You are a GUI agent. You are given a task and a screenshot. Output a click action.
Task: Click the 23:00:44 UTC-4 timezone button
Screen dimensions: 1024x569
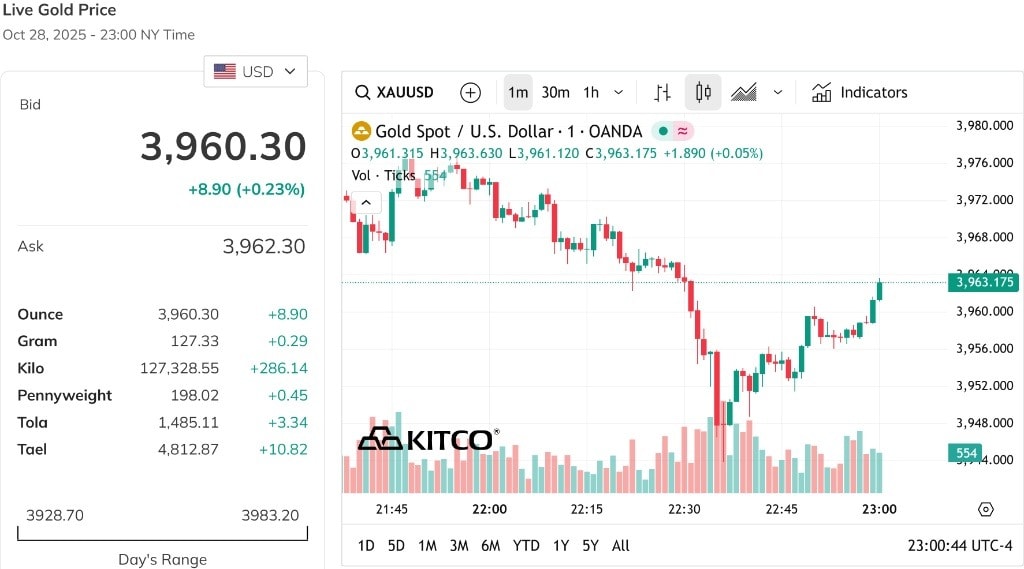coord(959,545)
